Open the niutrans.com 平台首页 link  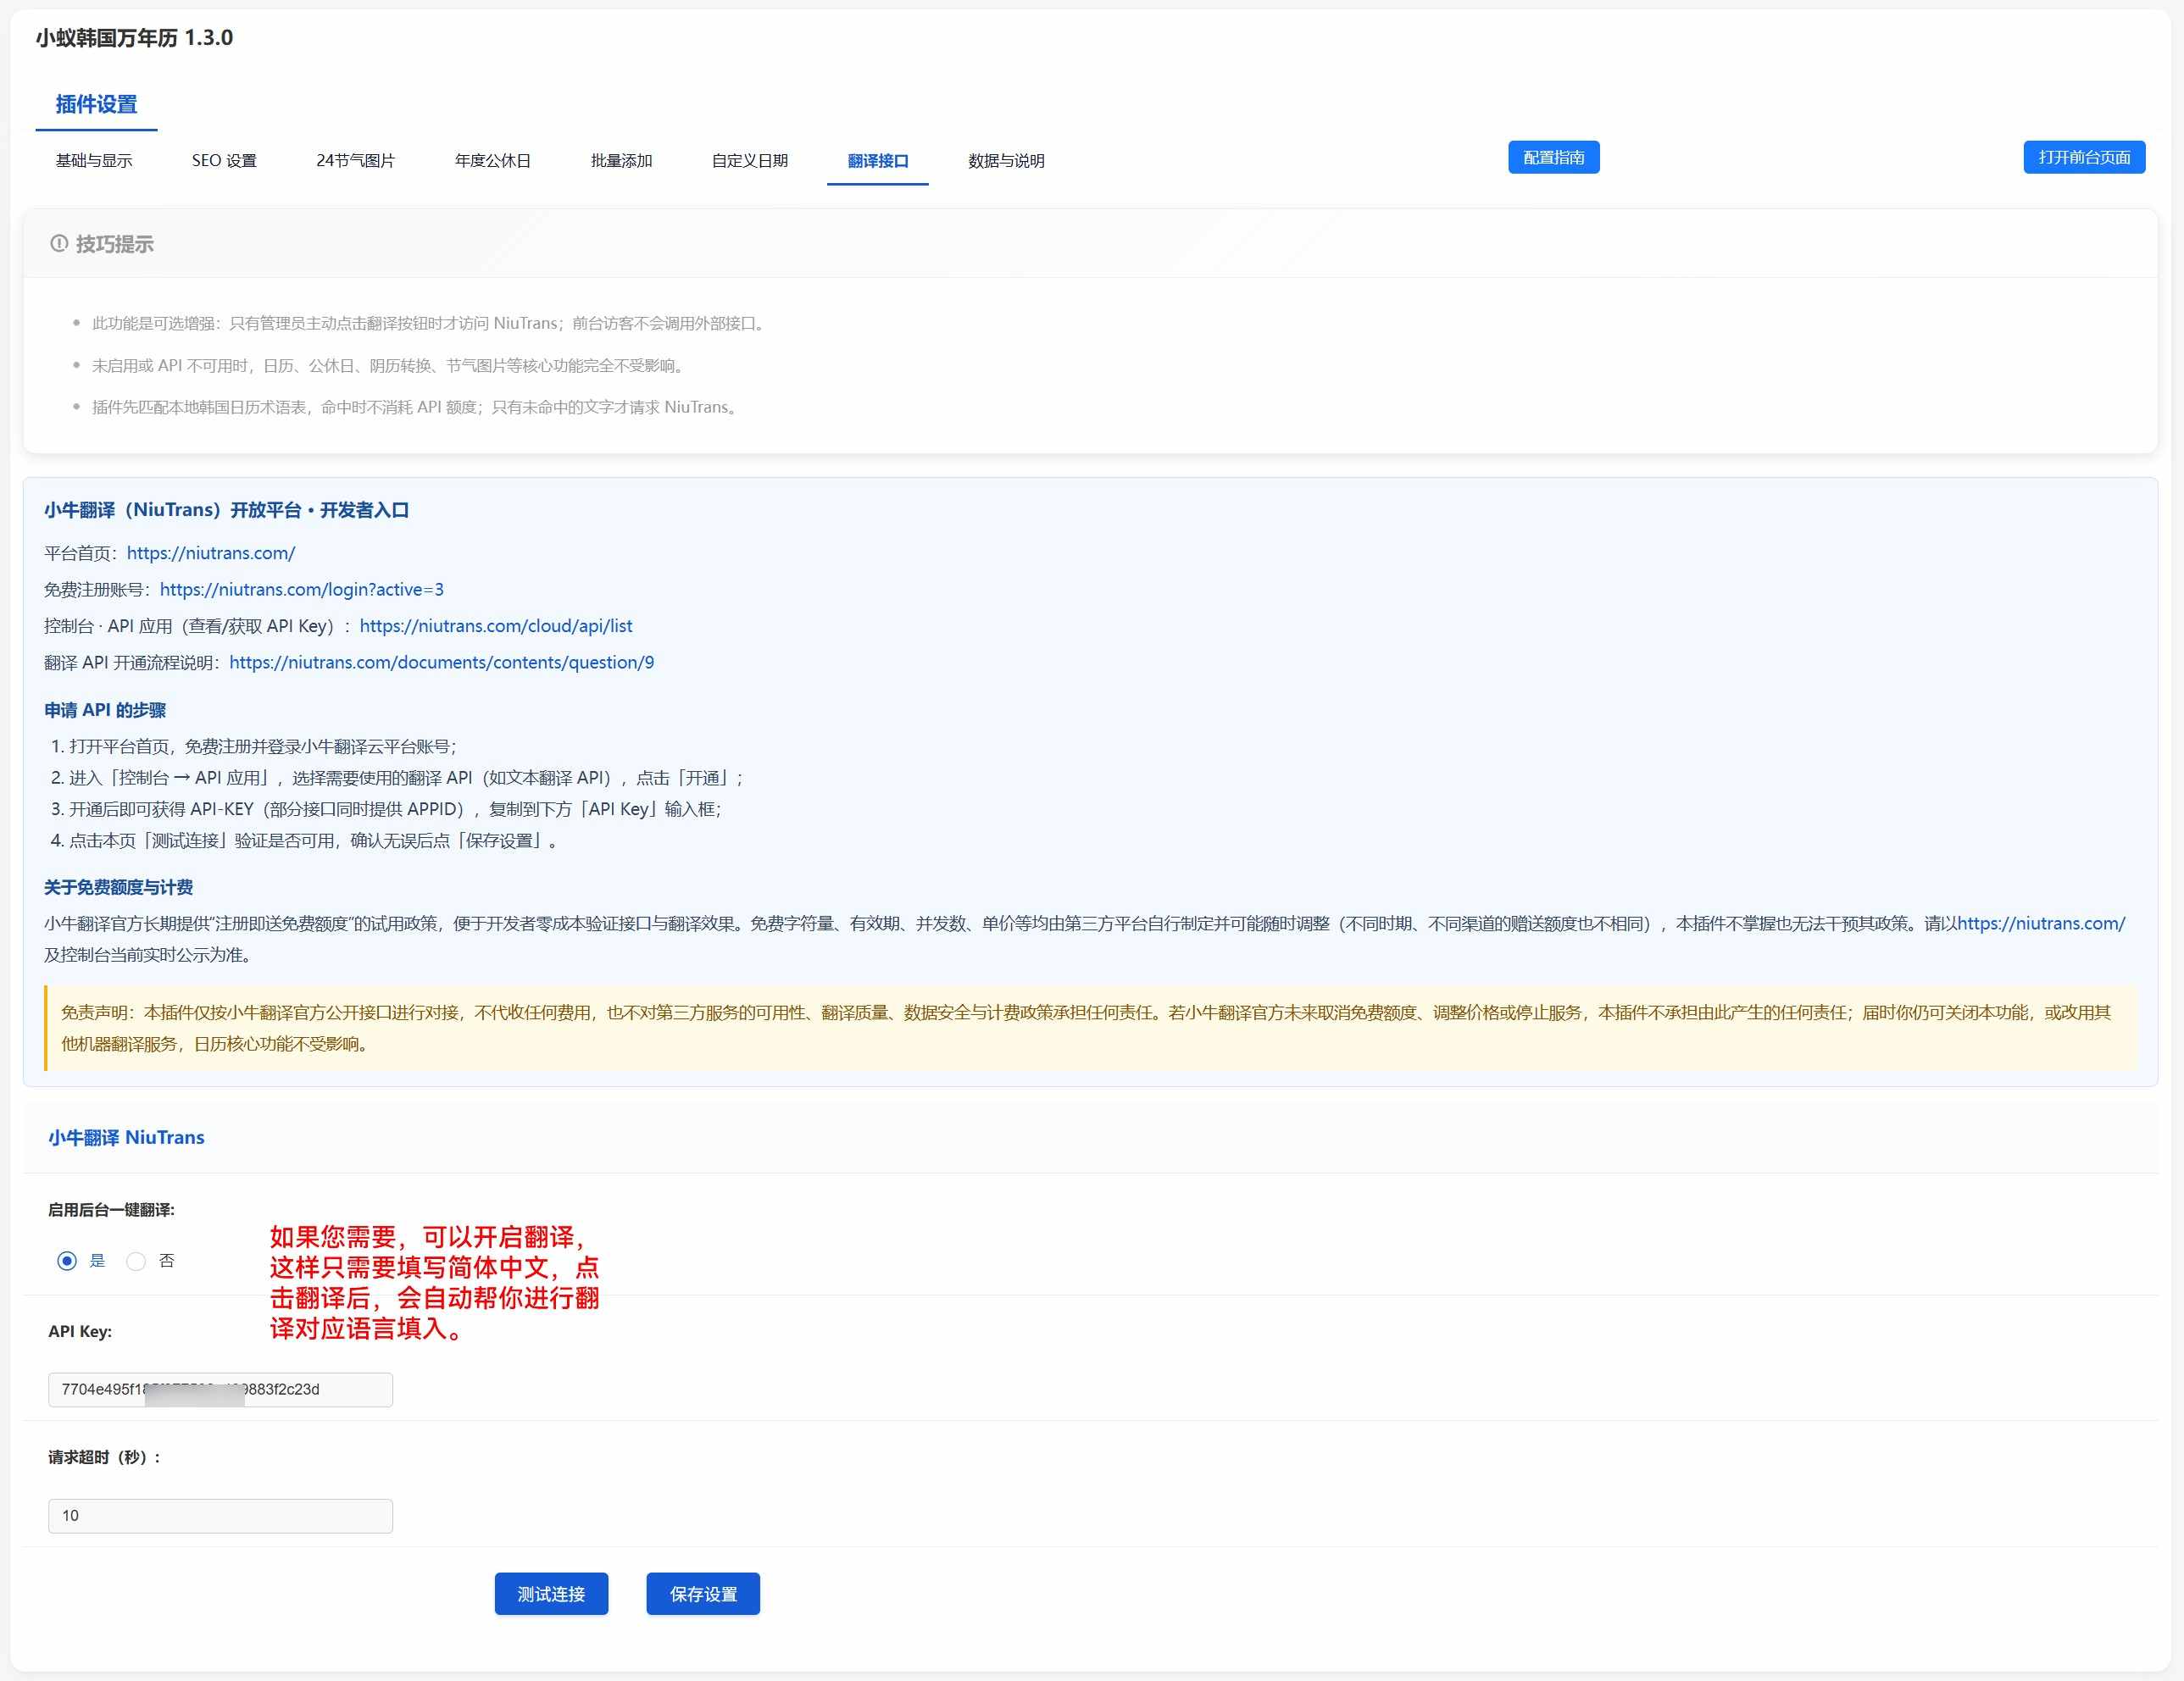click(x=211, y=553)
